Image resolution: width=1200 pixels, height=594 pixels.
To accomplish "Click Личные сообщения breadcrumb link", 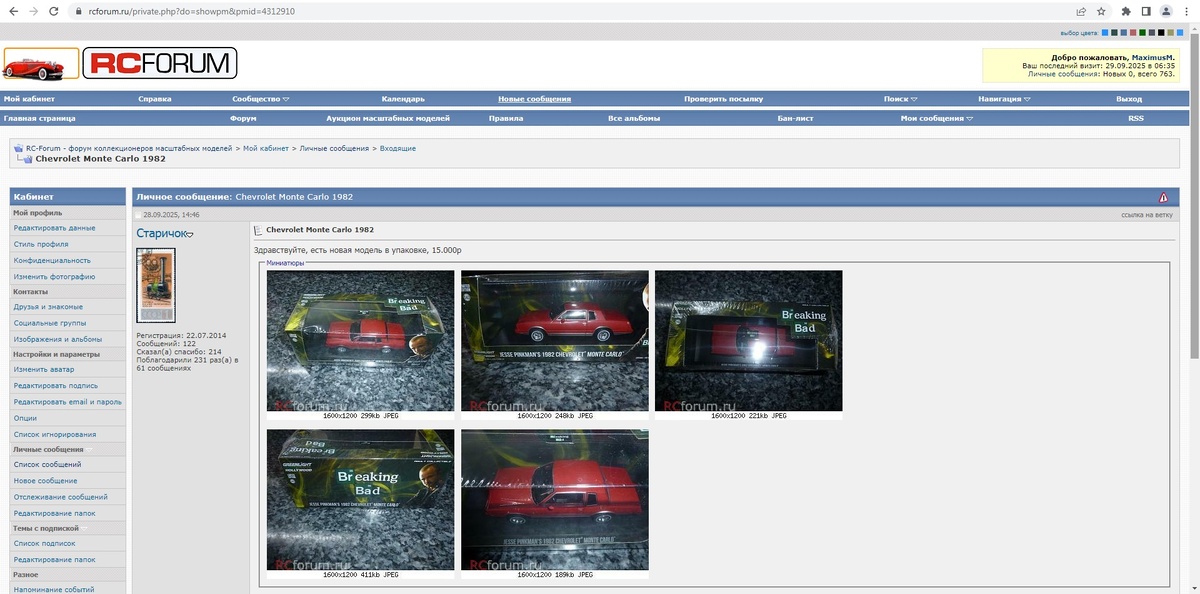I will click(x=334, y=148).
